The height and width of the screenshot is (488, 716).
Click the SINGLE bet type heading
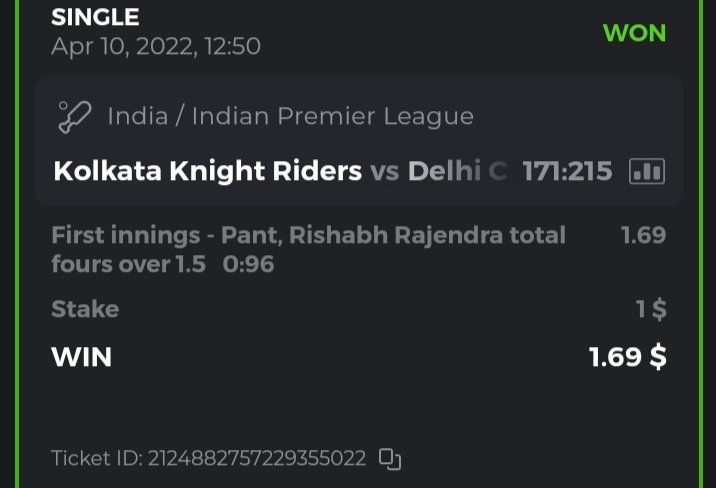pos(95,17)
